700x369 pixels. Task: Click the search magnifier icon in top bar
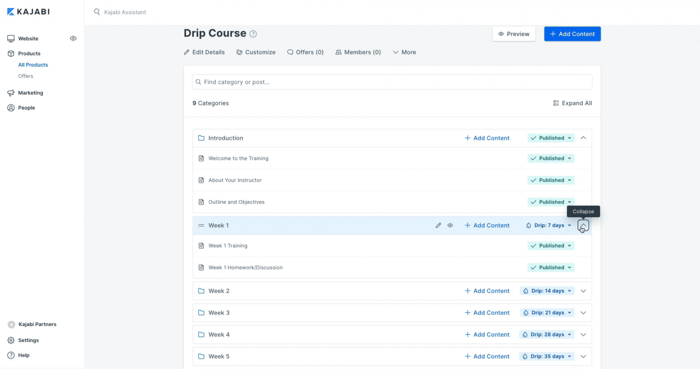(96, 12)
